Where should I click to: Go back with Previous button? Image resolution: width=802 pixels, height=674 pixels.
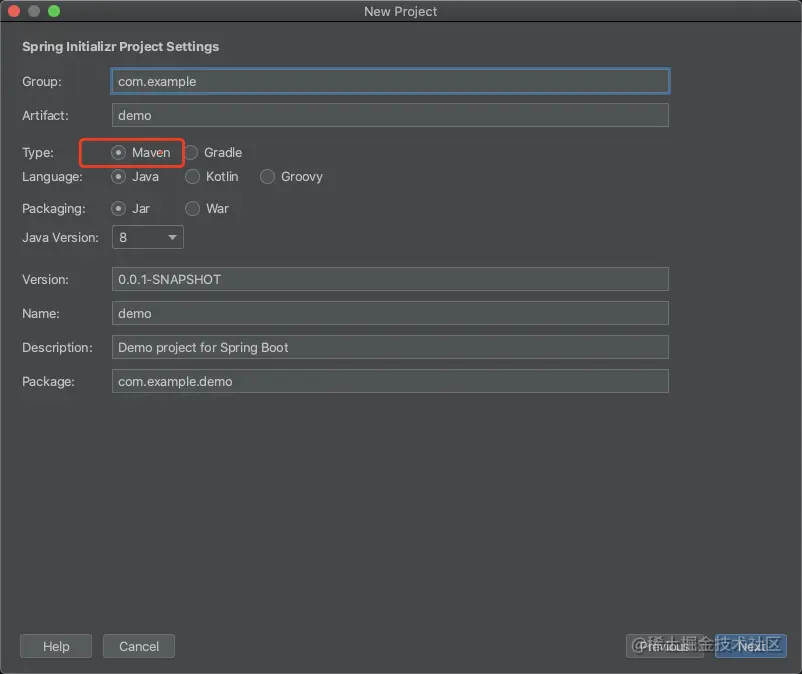[x=665, y=646]
